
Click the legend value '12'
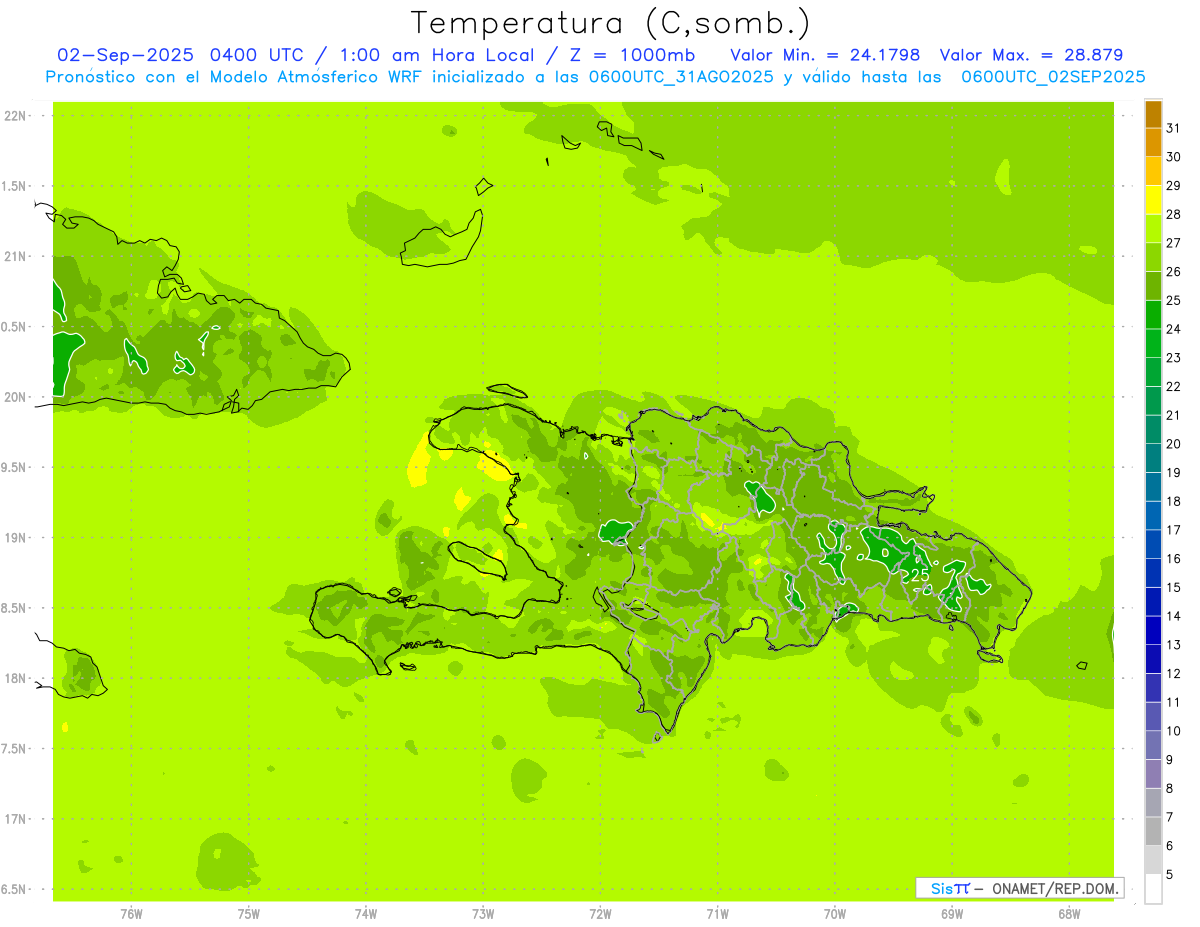pos(1174,674)
